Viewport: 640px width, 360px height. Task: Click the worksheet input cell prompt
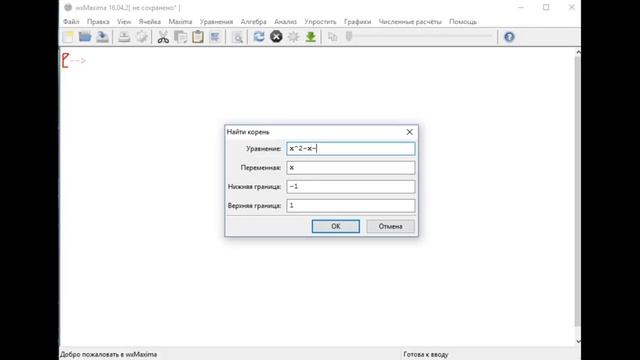pos(77,60)
